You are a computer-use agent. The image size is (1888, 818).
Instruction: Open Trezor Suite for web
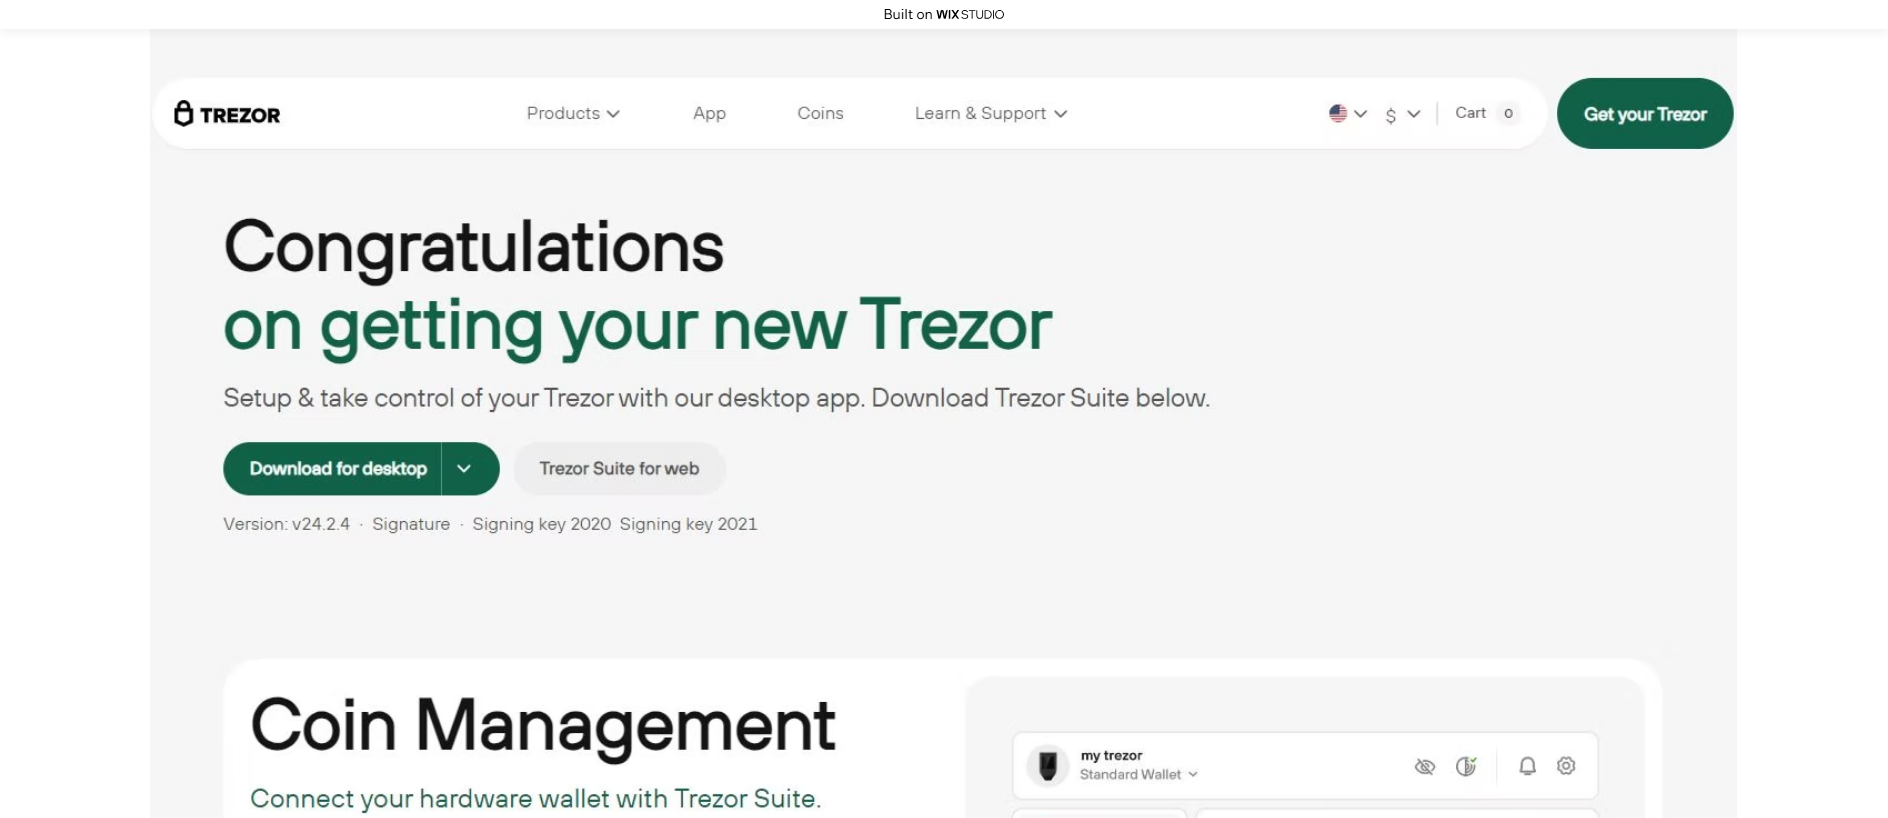point(619,469)
